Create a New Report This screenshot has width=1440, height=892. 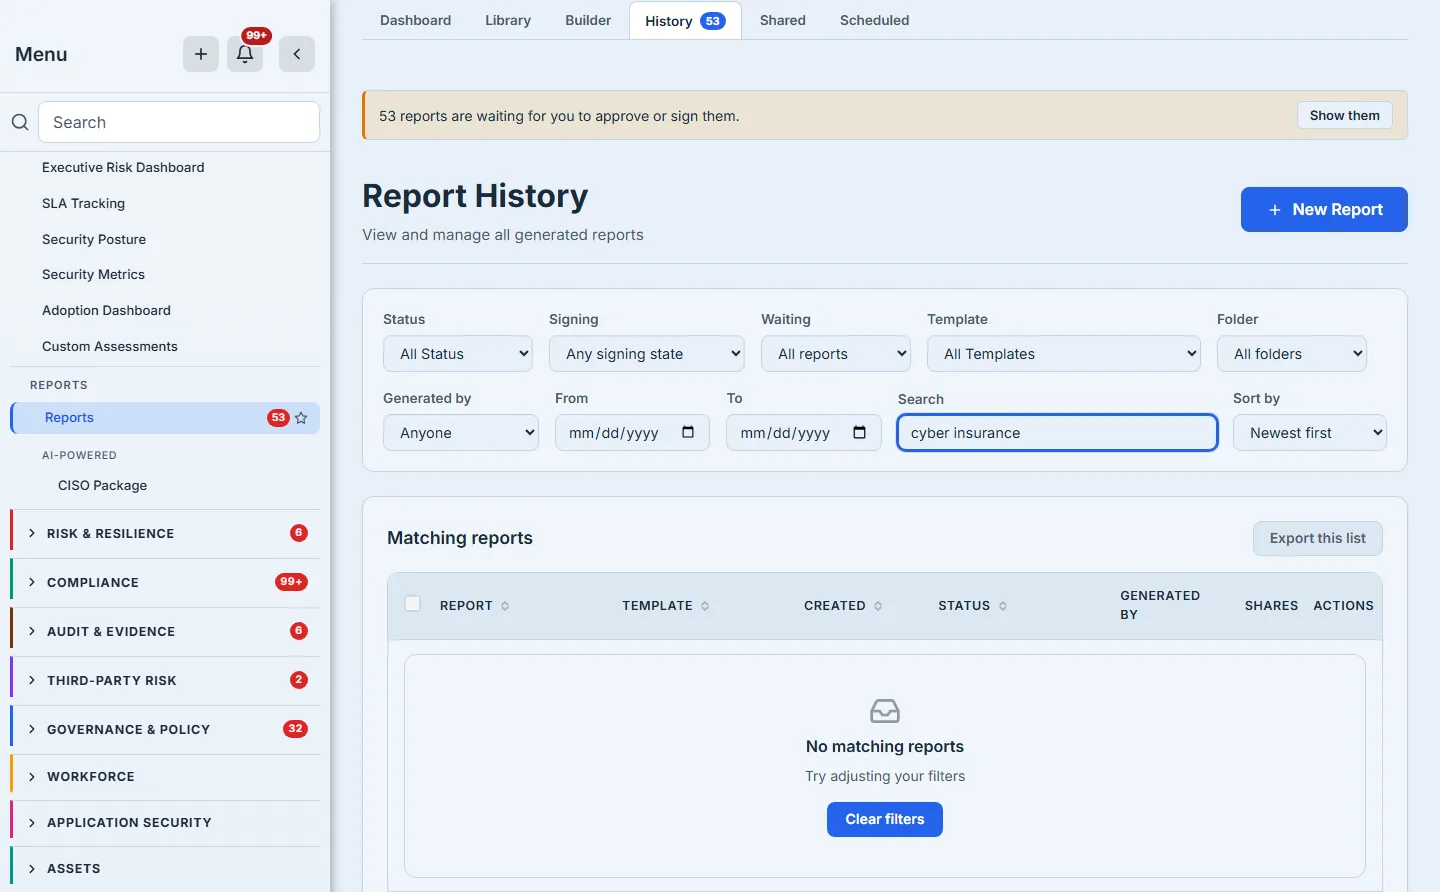(1324, 209)
